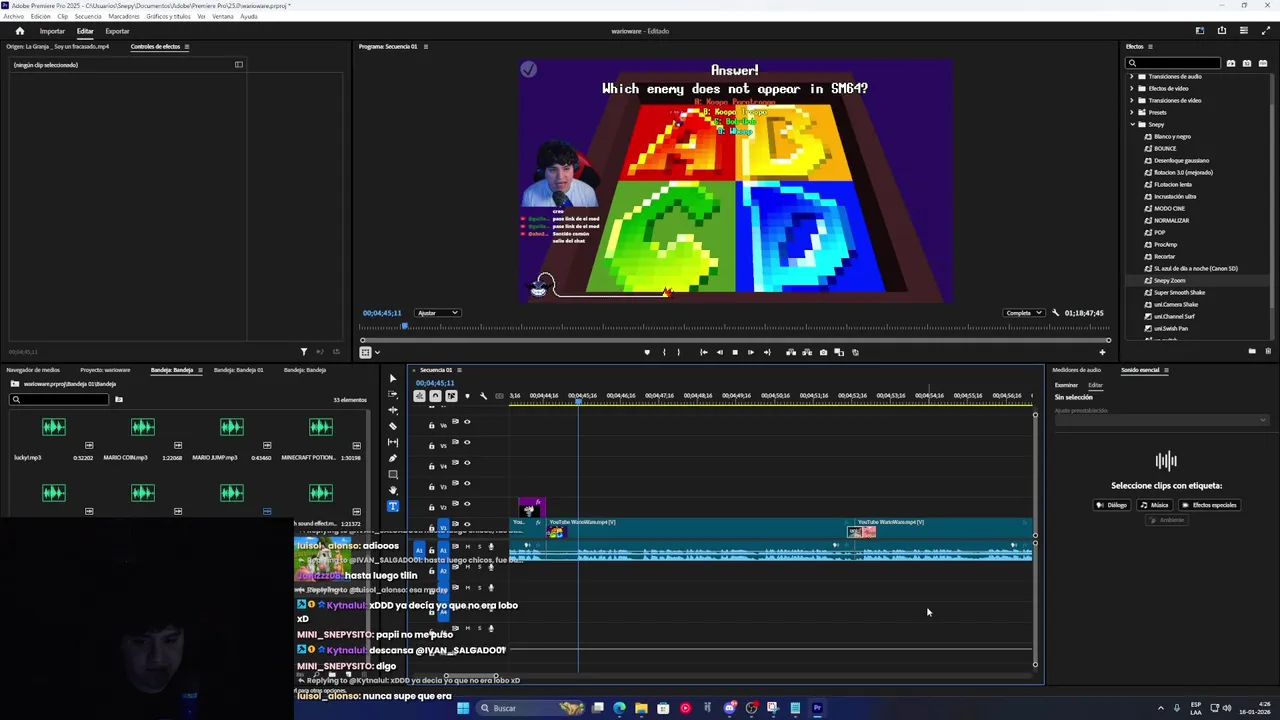The height and width of the screenshot is (720, 1280).
Task: Select the Rectangle tool
Action: (392, 474)
